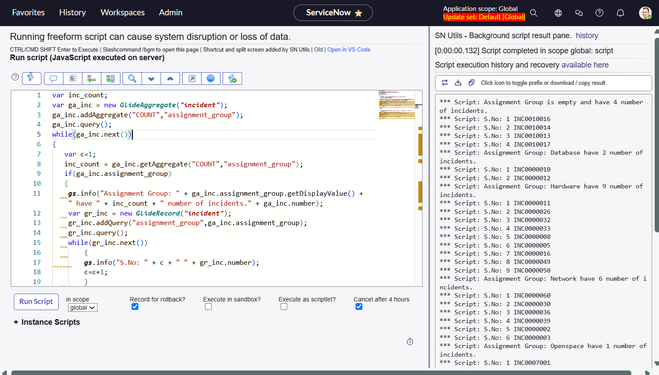Click the Update set: Default [Global] label
The image size is (659, 375).
click(484, 17)
